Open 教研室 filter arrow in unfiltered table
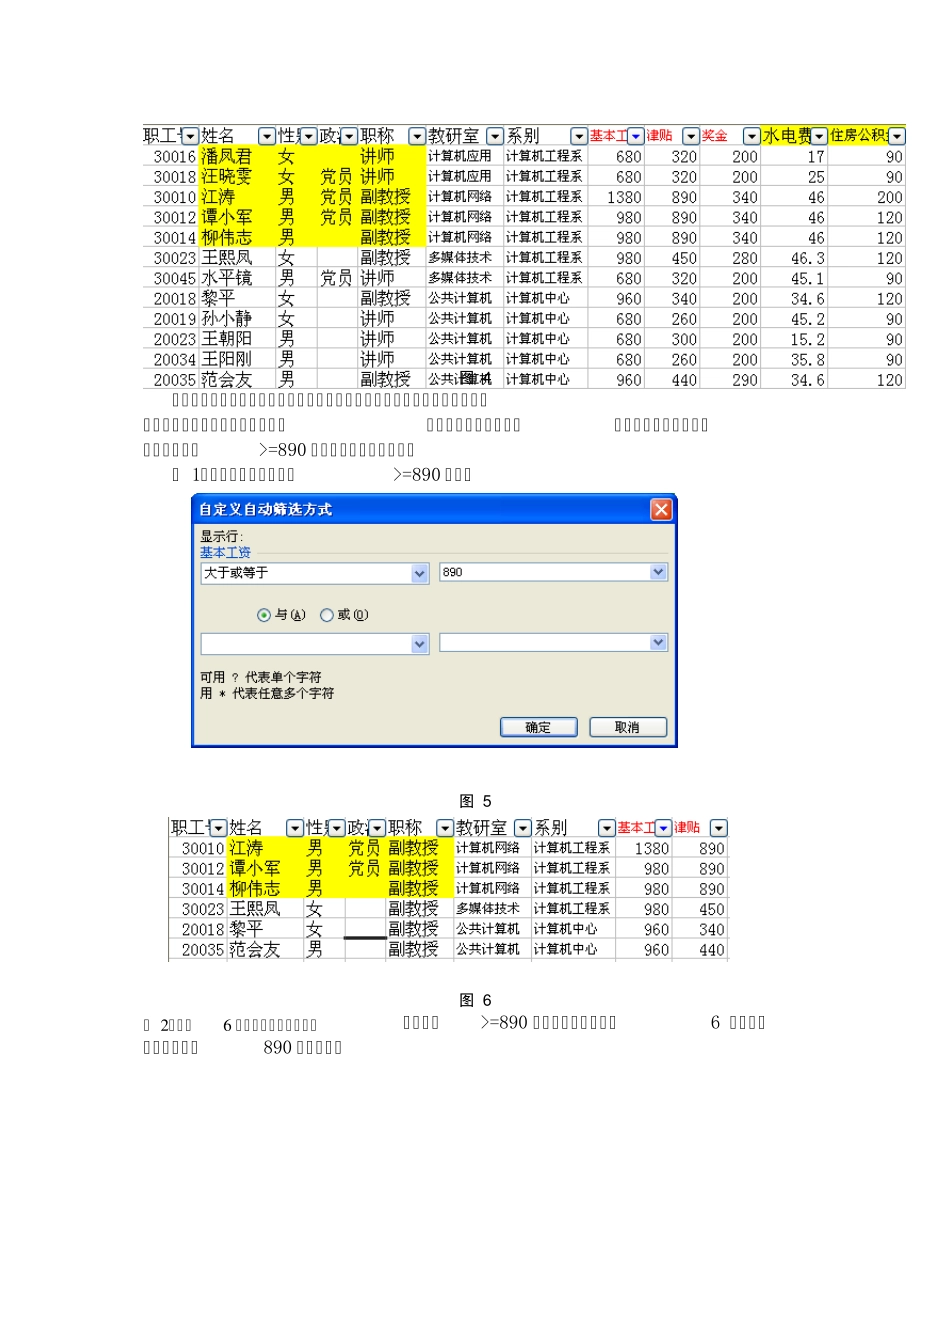This screenshot has height=1344, width=950. click(x=495, y=136)
